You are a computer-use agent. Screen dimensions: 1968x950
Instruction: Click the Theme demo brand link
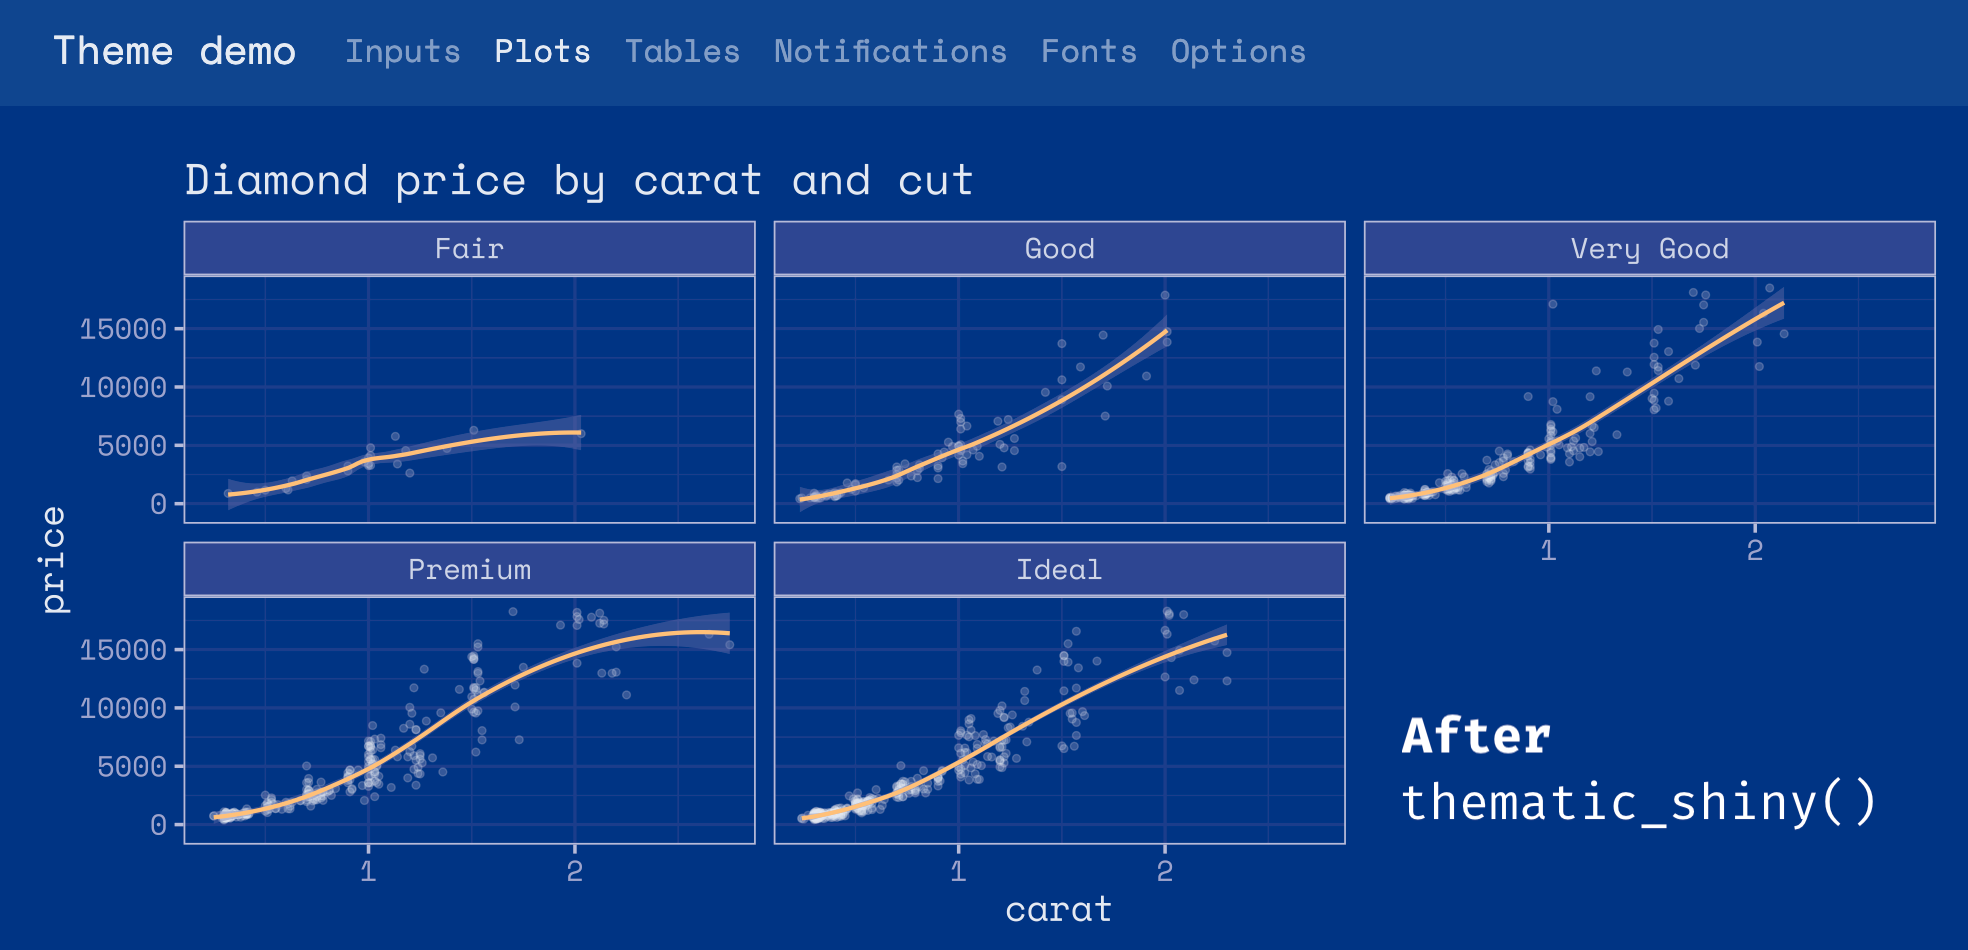point(175,51)
